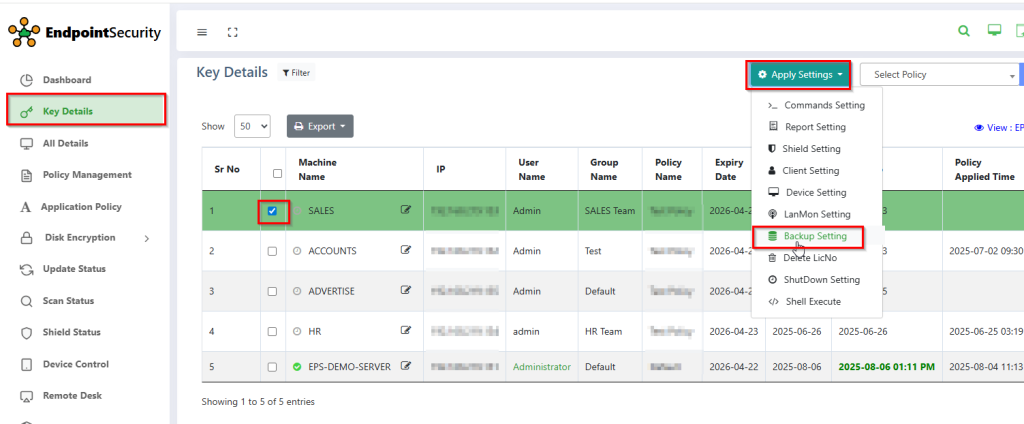Select Shield Setting menu entry
Viewport: 1024px width, 424px height.
pyautogui.click(x=810, y=149)
